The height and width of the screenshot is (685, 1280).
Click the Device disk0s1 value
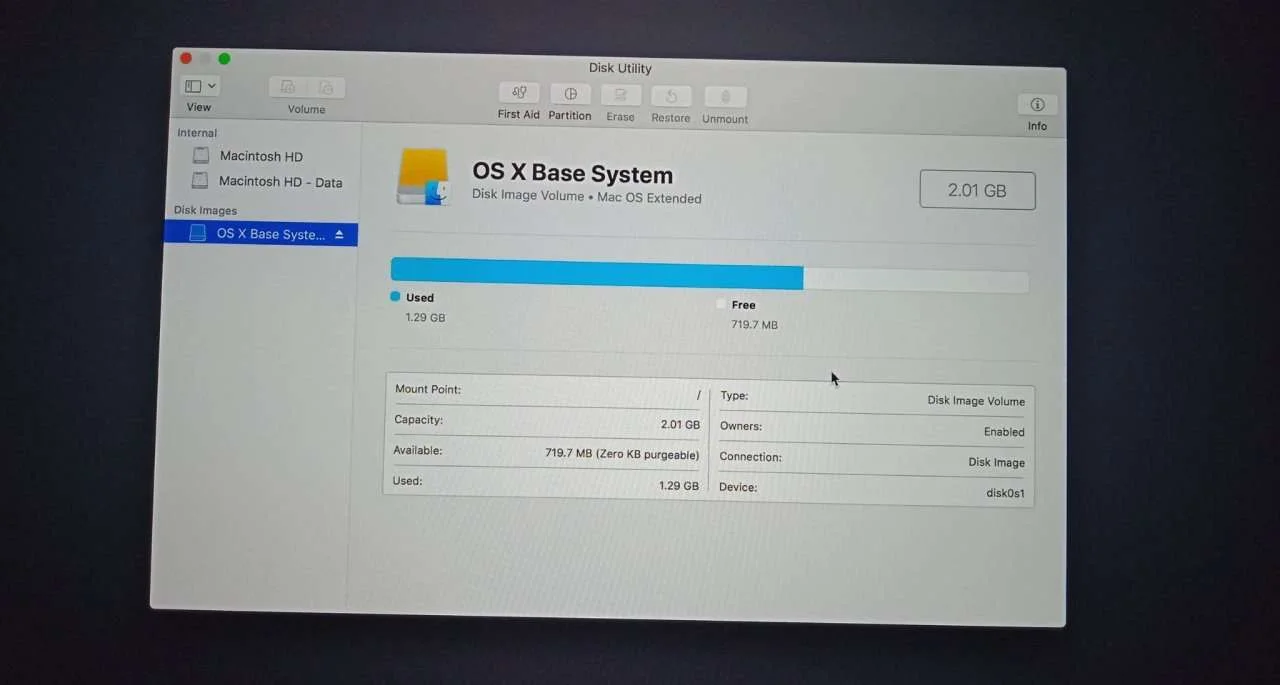coord(1005,494)
